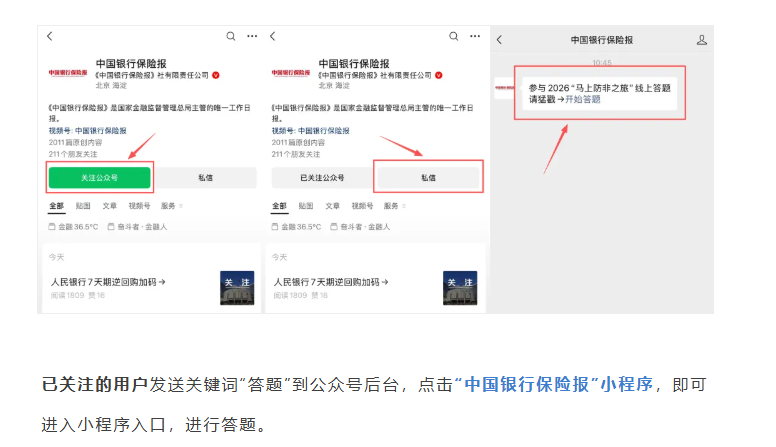
Task: Tap back arrow on the 已关注公众号 screen
Action: pyautogui.click(x=273, y=36)
